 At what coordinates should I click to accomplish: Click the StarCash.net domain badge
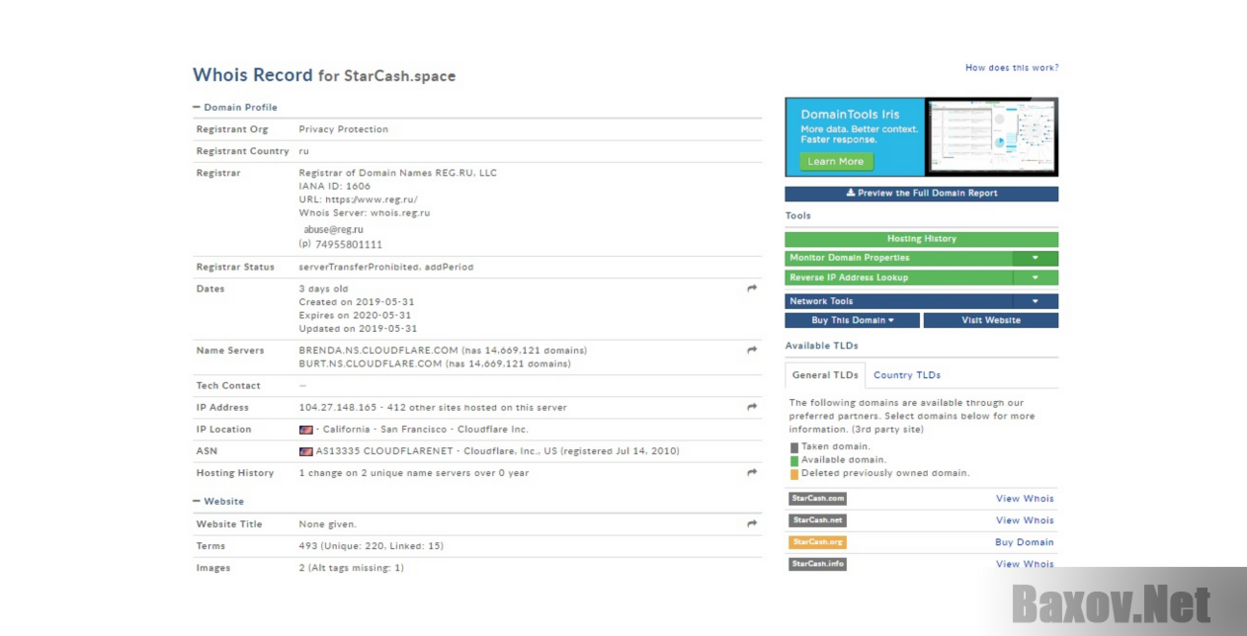[818, 521]
